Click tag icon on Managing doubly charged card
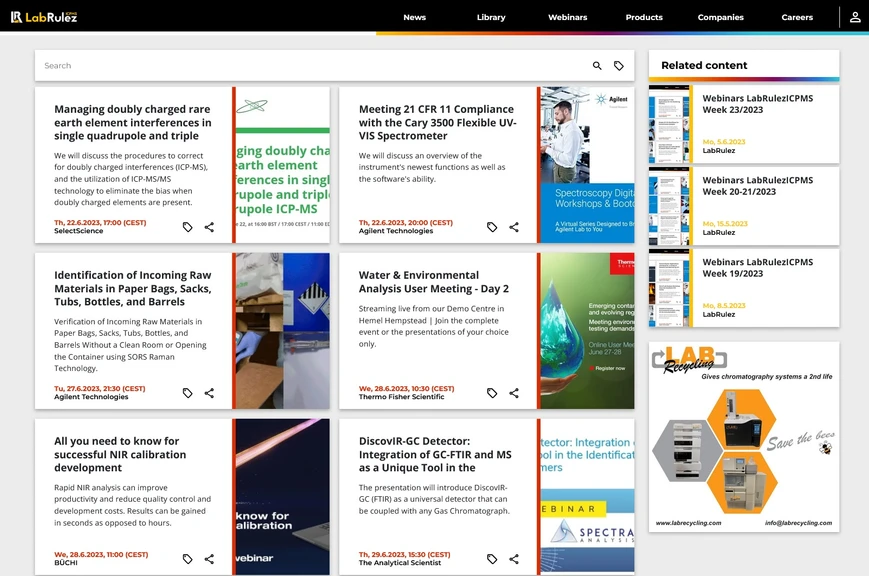Viewport: 869px width, 576px height. [x=187, y=227]
